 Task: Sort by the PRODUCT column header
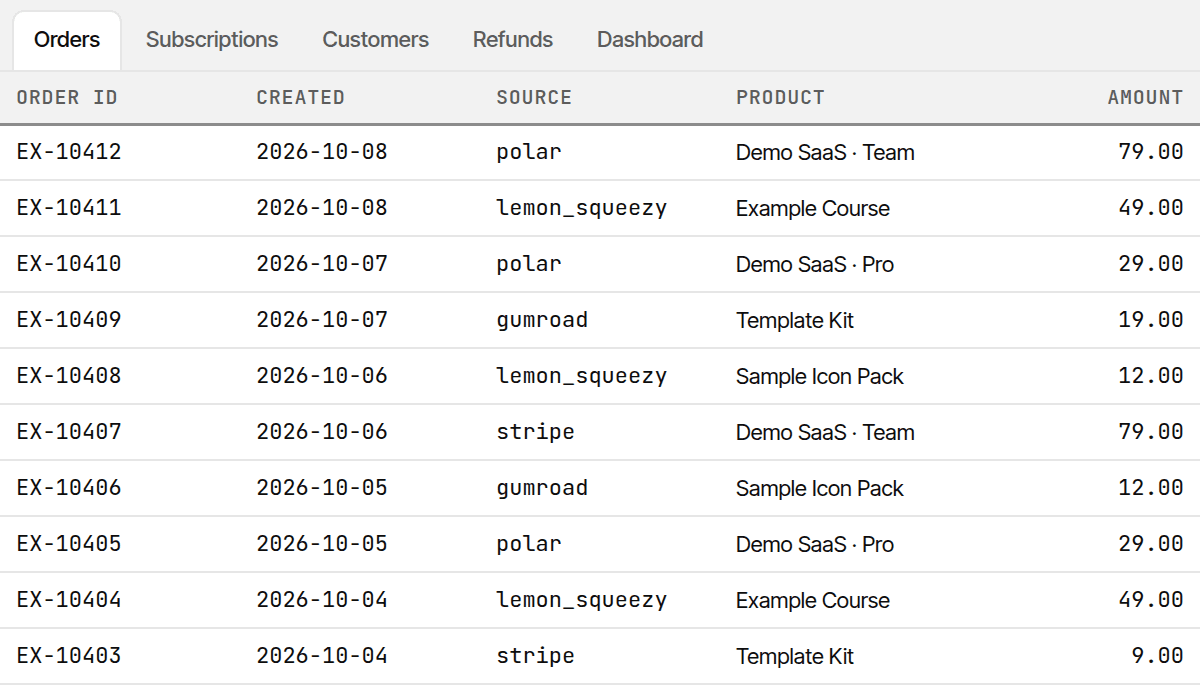(780, 97)
